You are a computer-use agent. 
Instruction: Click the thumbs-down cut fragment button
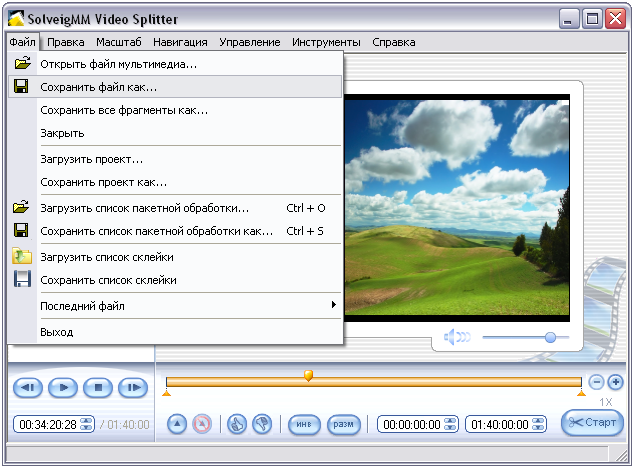pyautogui.click(x=262, y=424)
